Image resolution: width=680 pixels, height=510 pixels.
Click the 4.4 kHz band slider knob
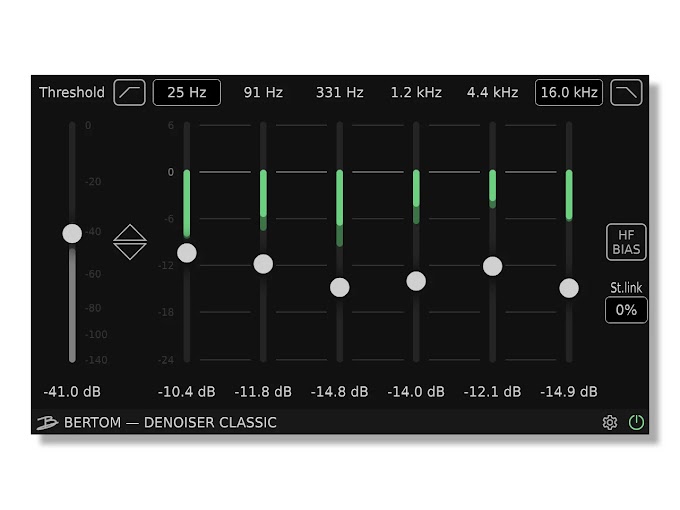click(x=493, y=266)
